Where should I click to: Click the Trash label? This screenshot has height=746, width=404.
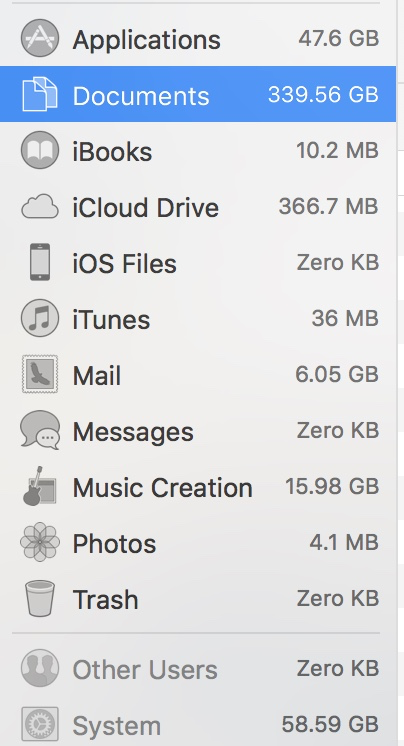coord(105,599)
